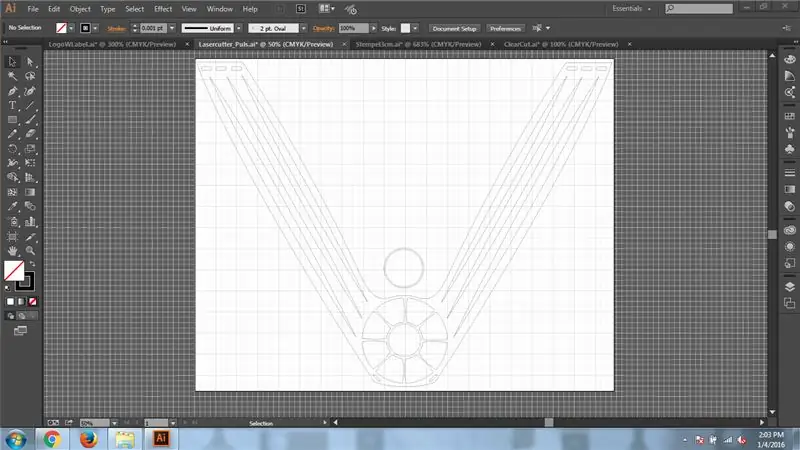Set paint mode to Gradient
Screen dimensions: 800x450
click(21, 302)
